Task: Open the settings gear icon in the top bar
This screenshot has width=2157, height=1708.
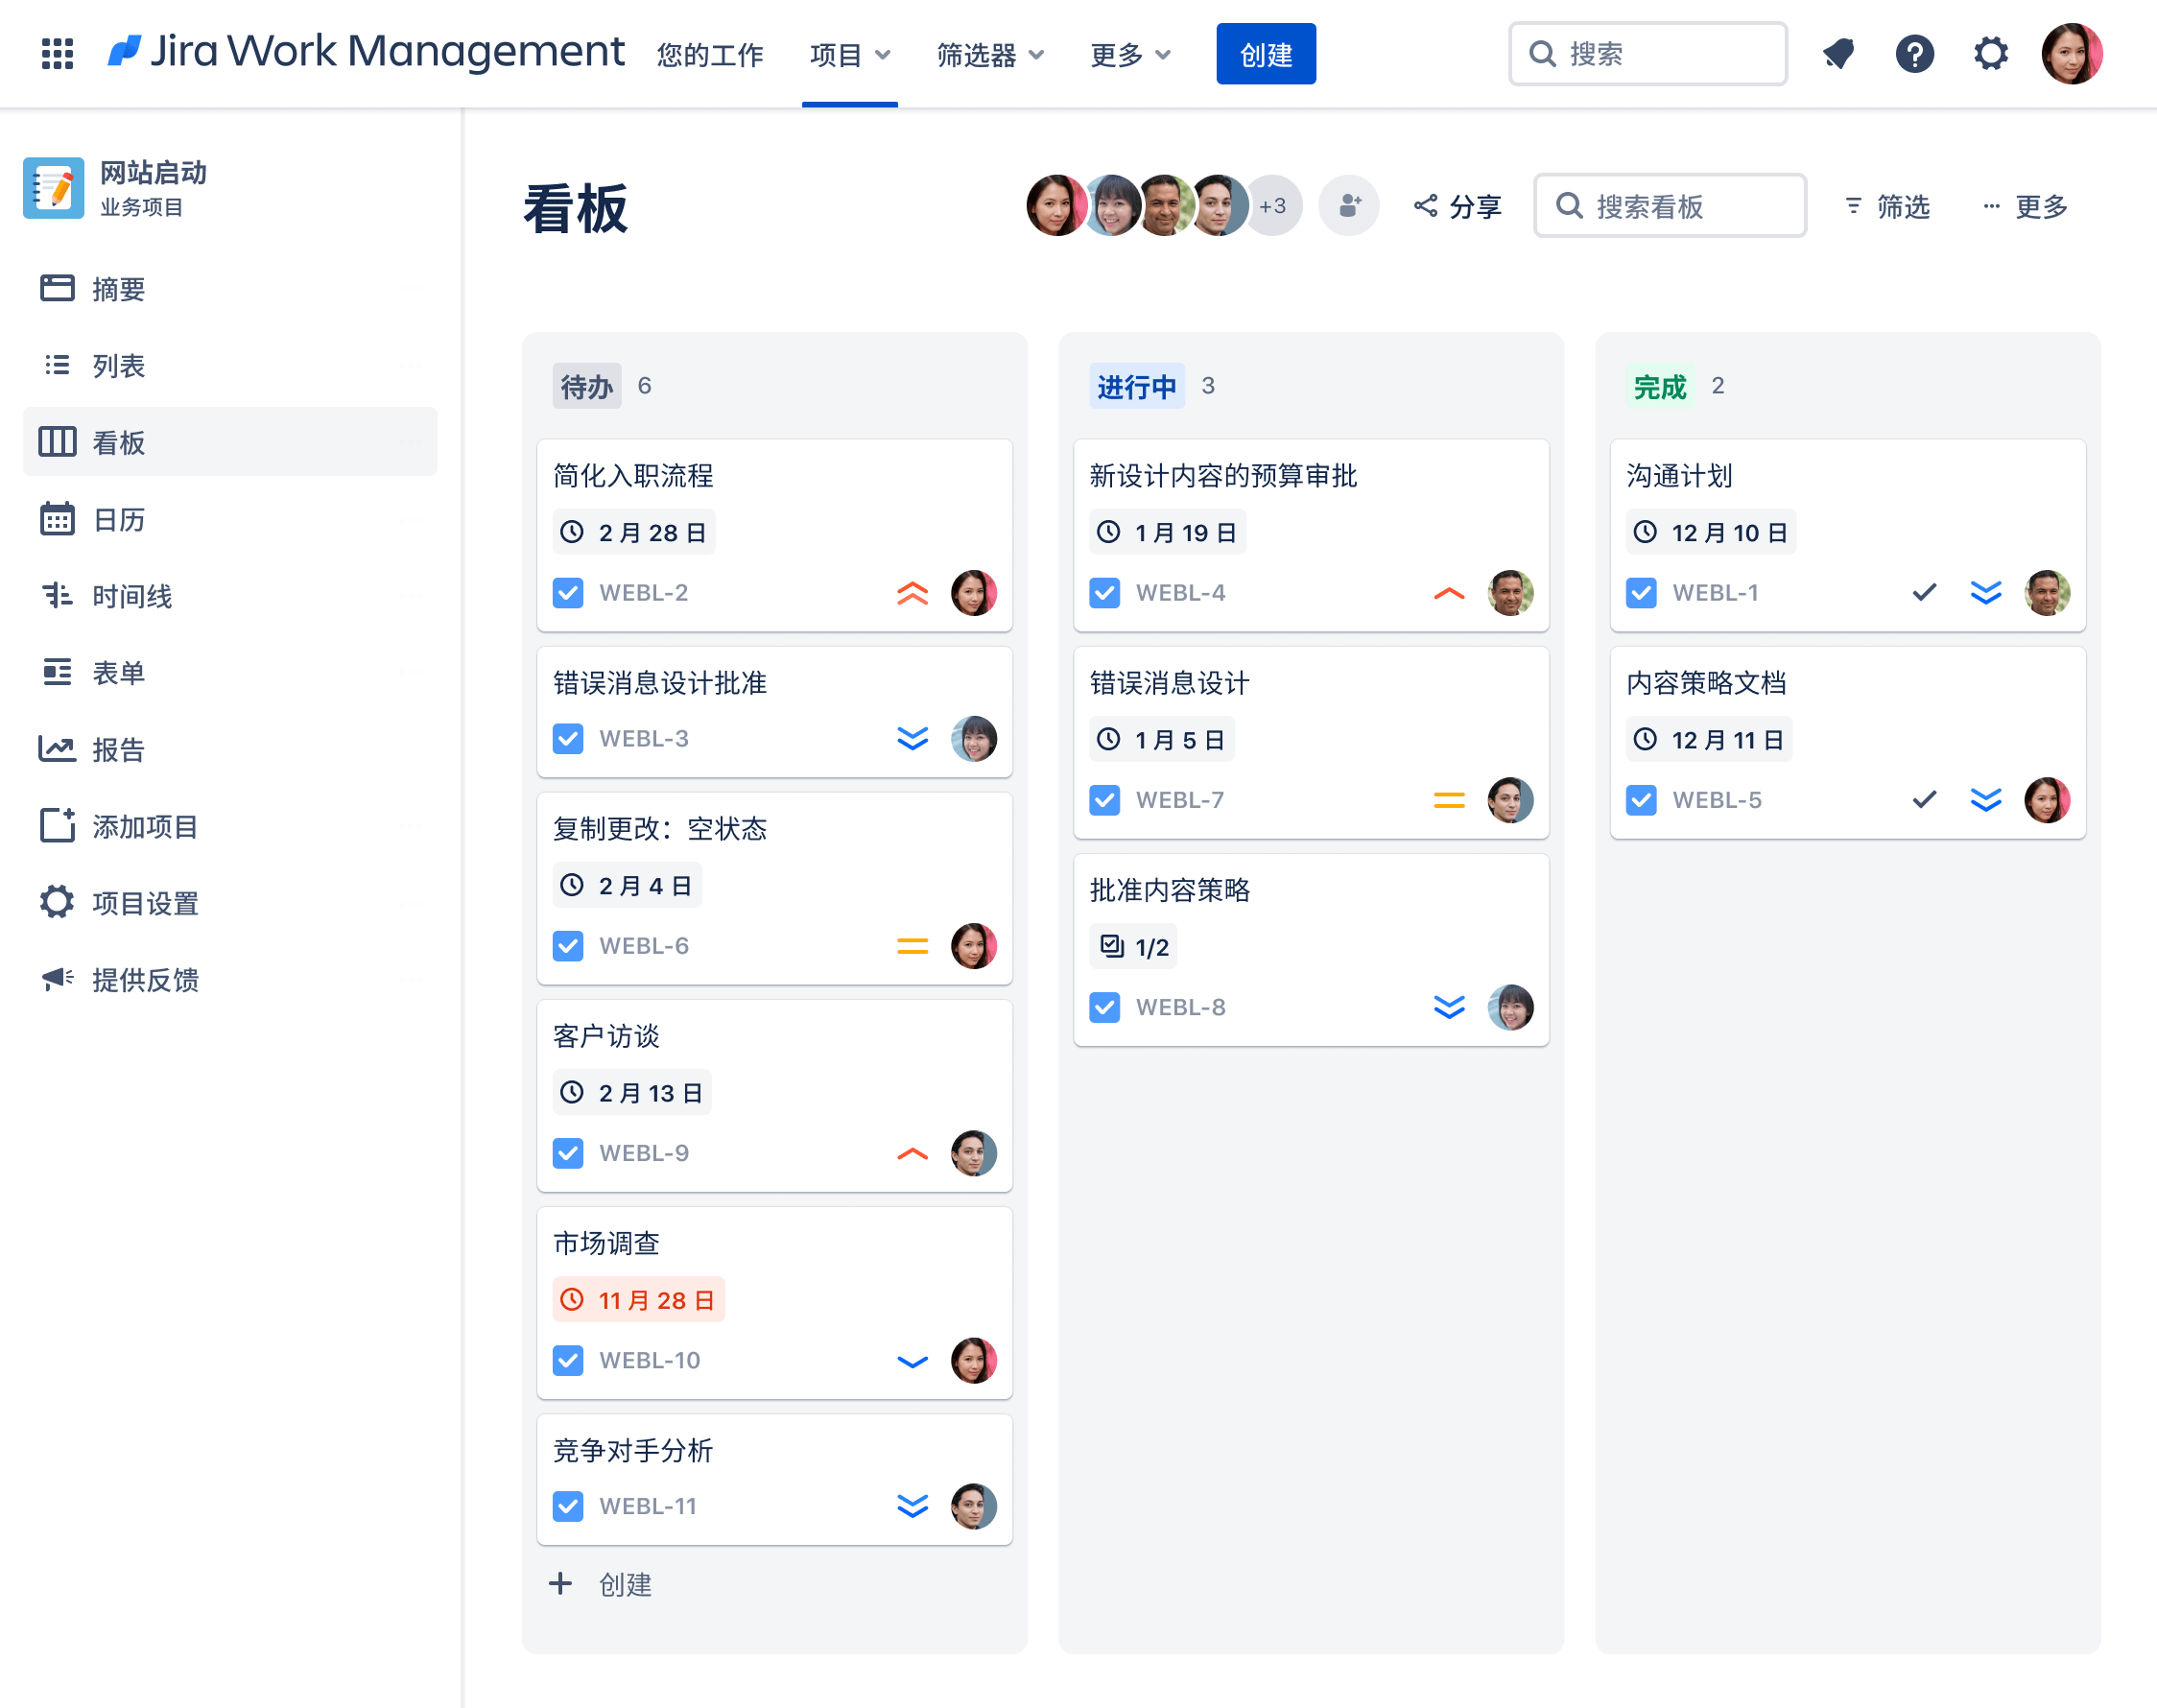Action: (1990, 54)
